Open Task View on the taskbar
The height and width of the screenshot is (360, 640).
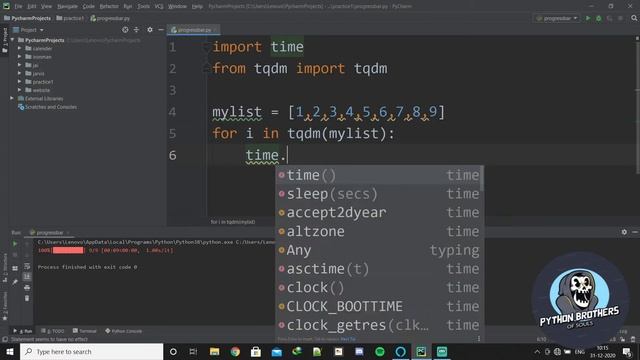[193, 351]
